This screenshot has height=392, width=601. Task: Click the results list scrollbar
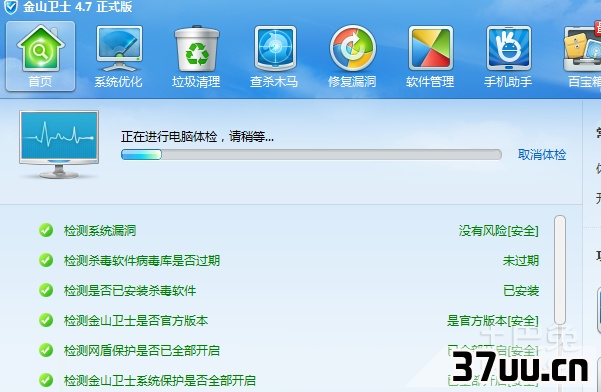(560, 271)
